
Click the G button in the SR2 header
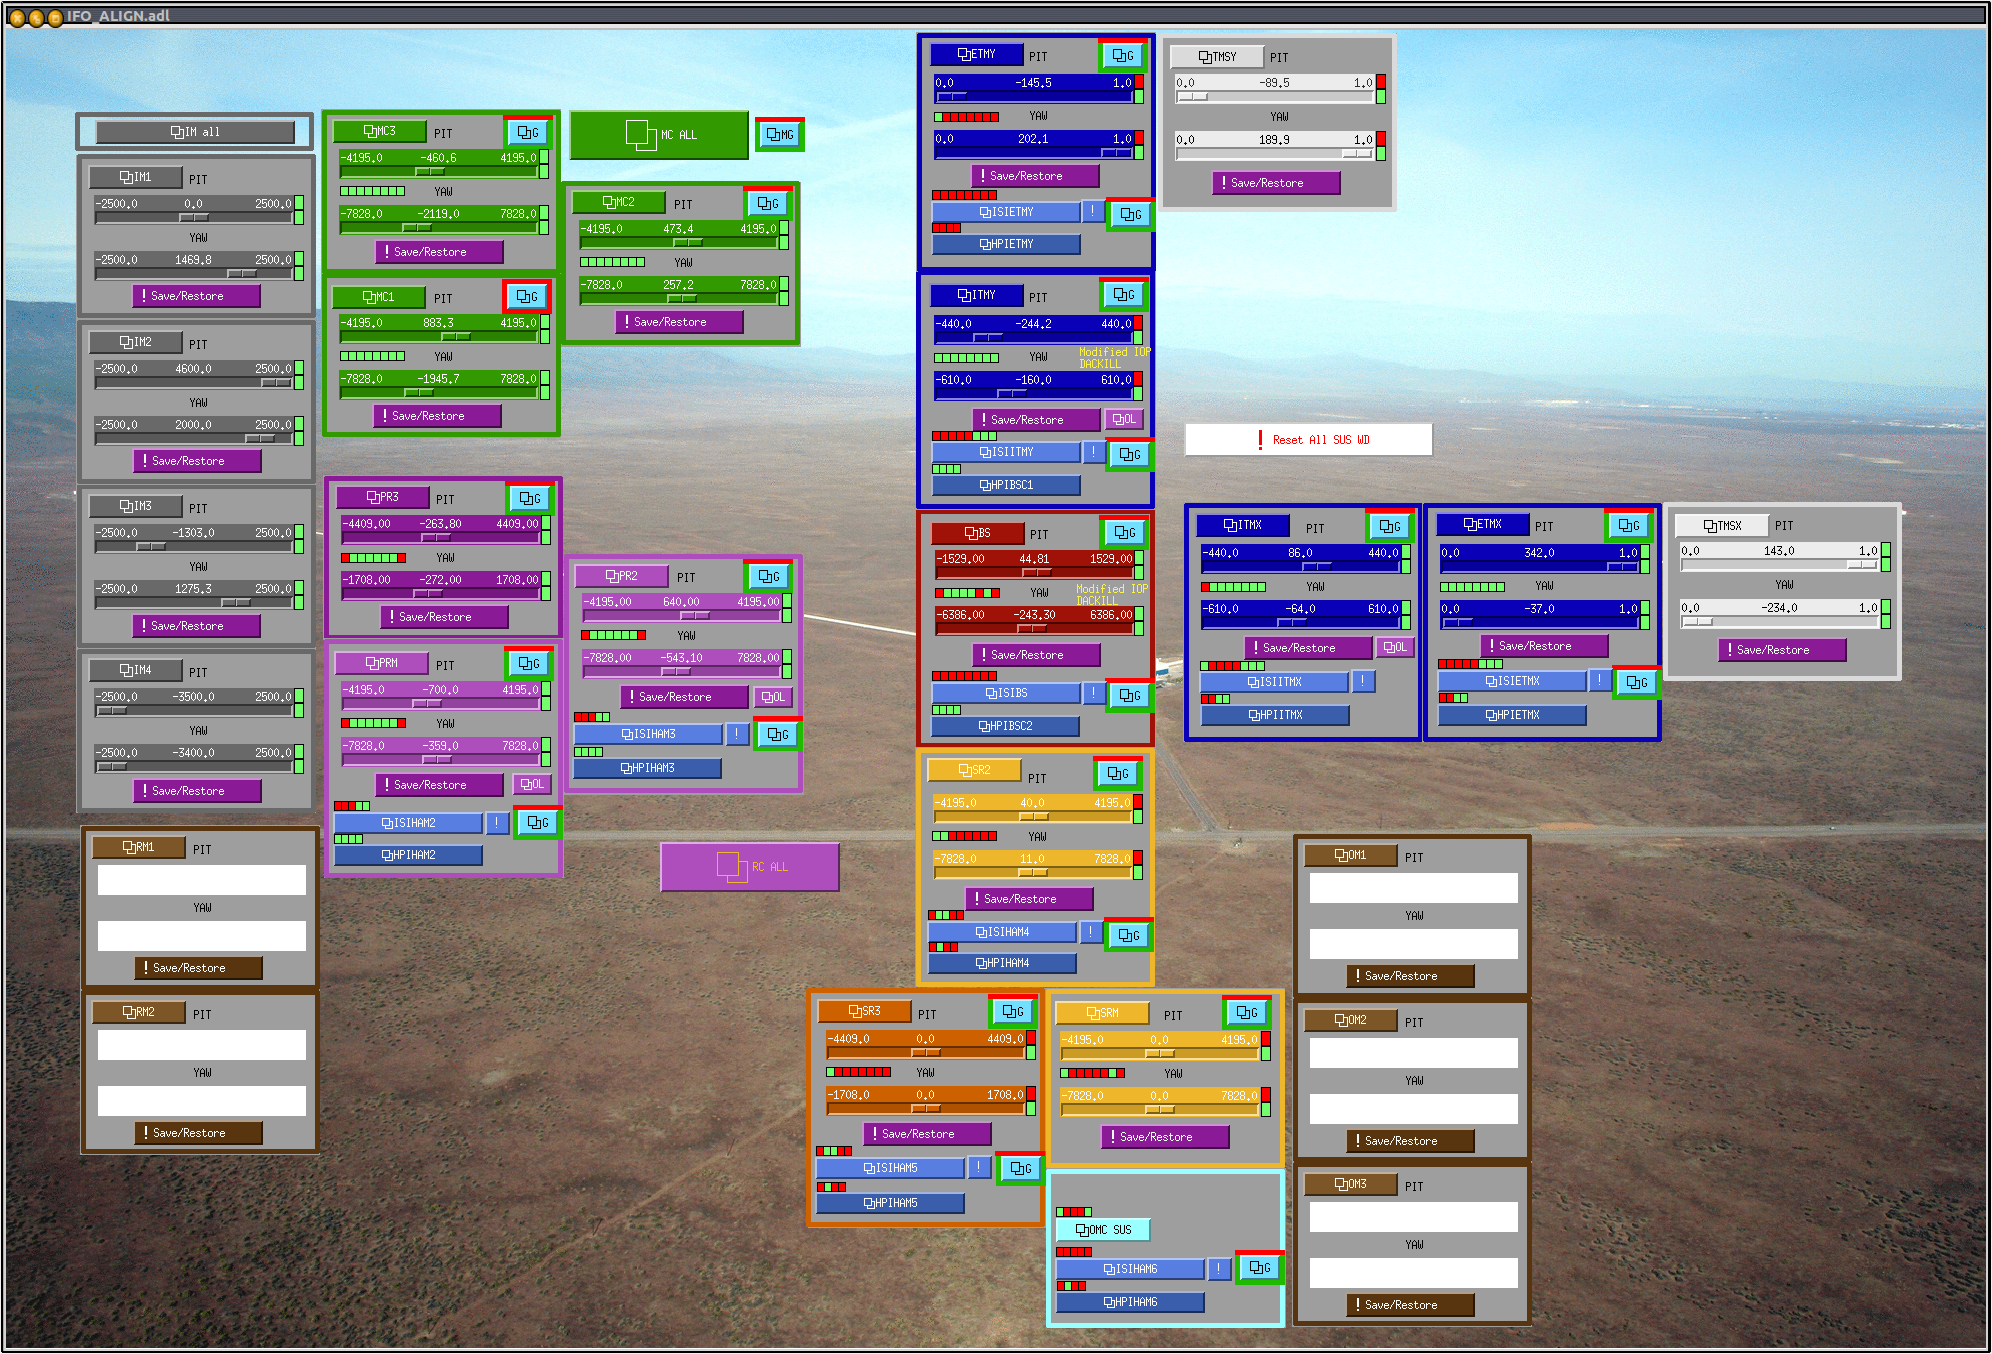point(1118,773)
